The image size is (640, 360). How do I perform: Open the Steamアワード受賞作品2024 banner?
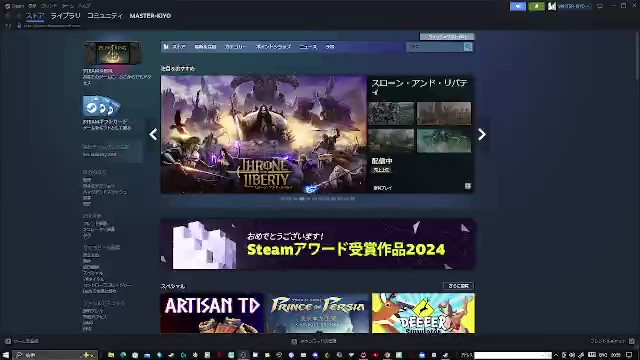pyautogui.click(x=318, y=244)
